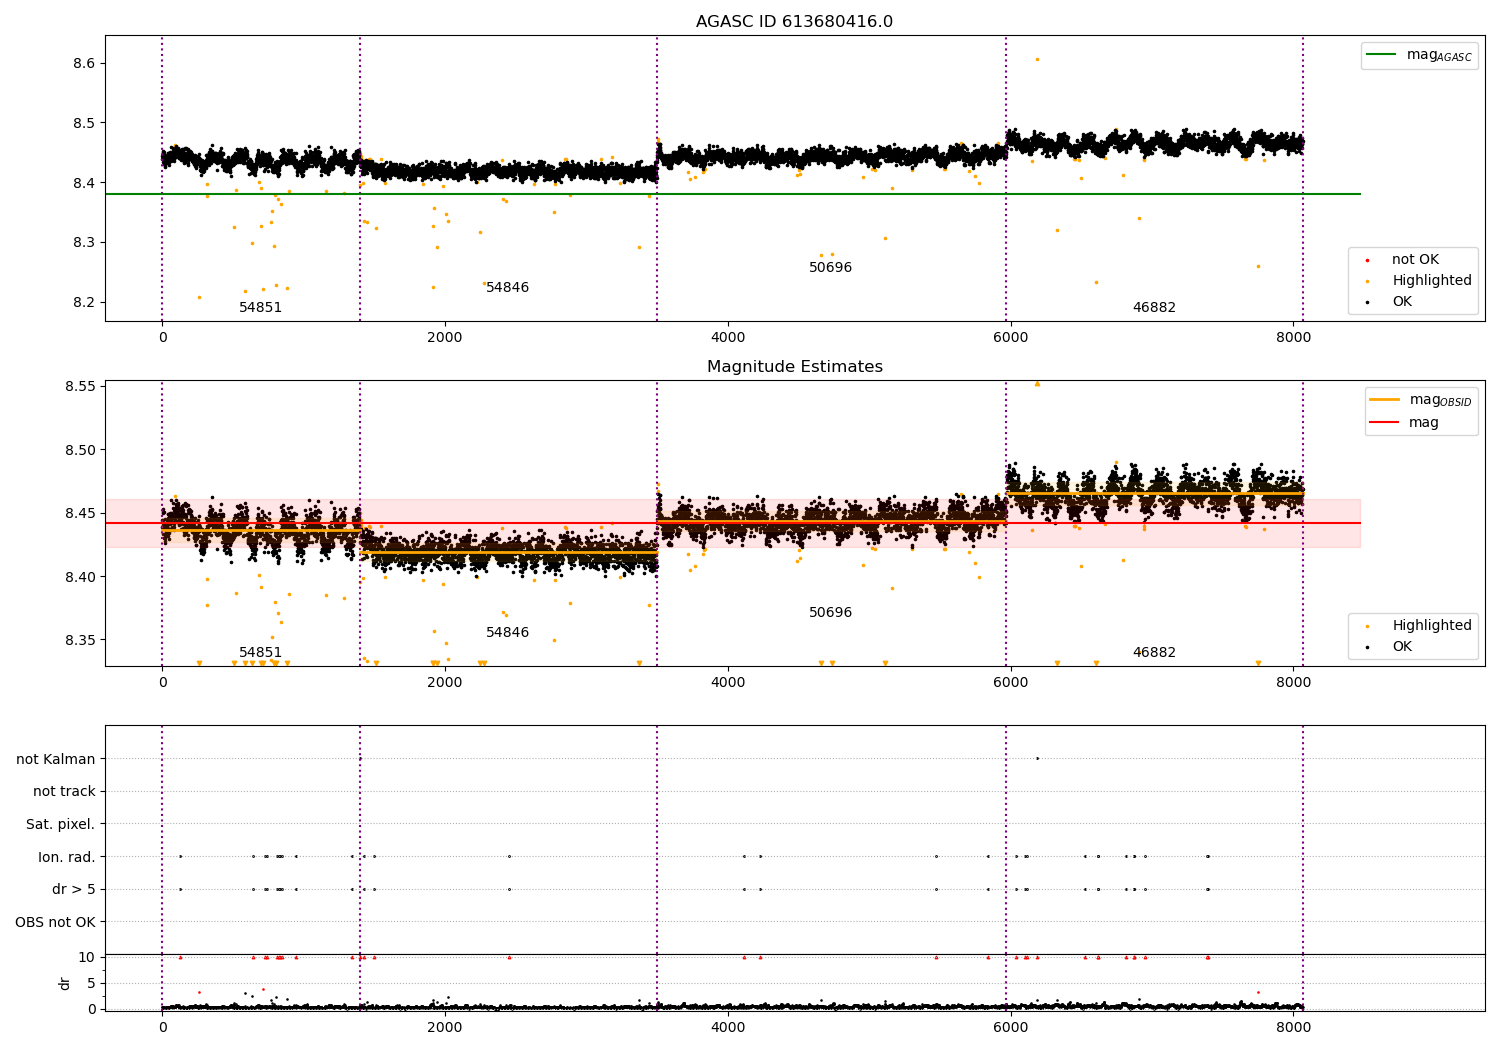Click the black 'not Kalman' marker near x 6200
The width and height of the screenshot is (1500, 1050).
pos(1037,758)
